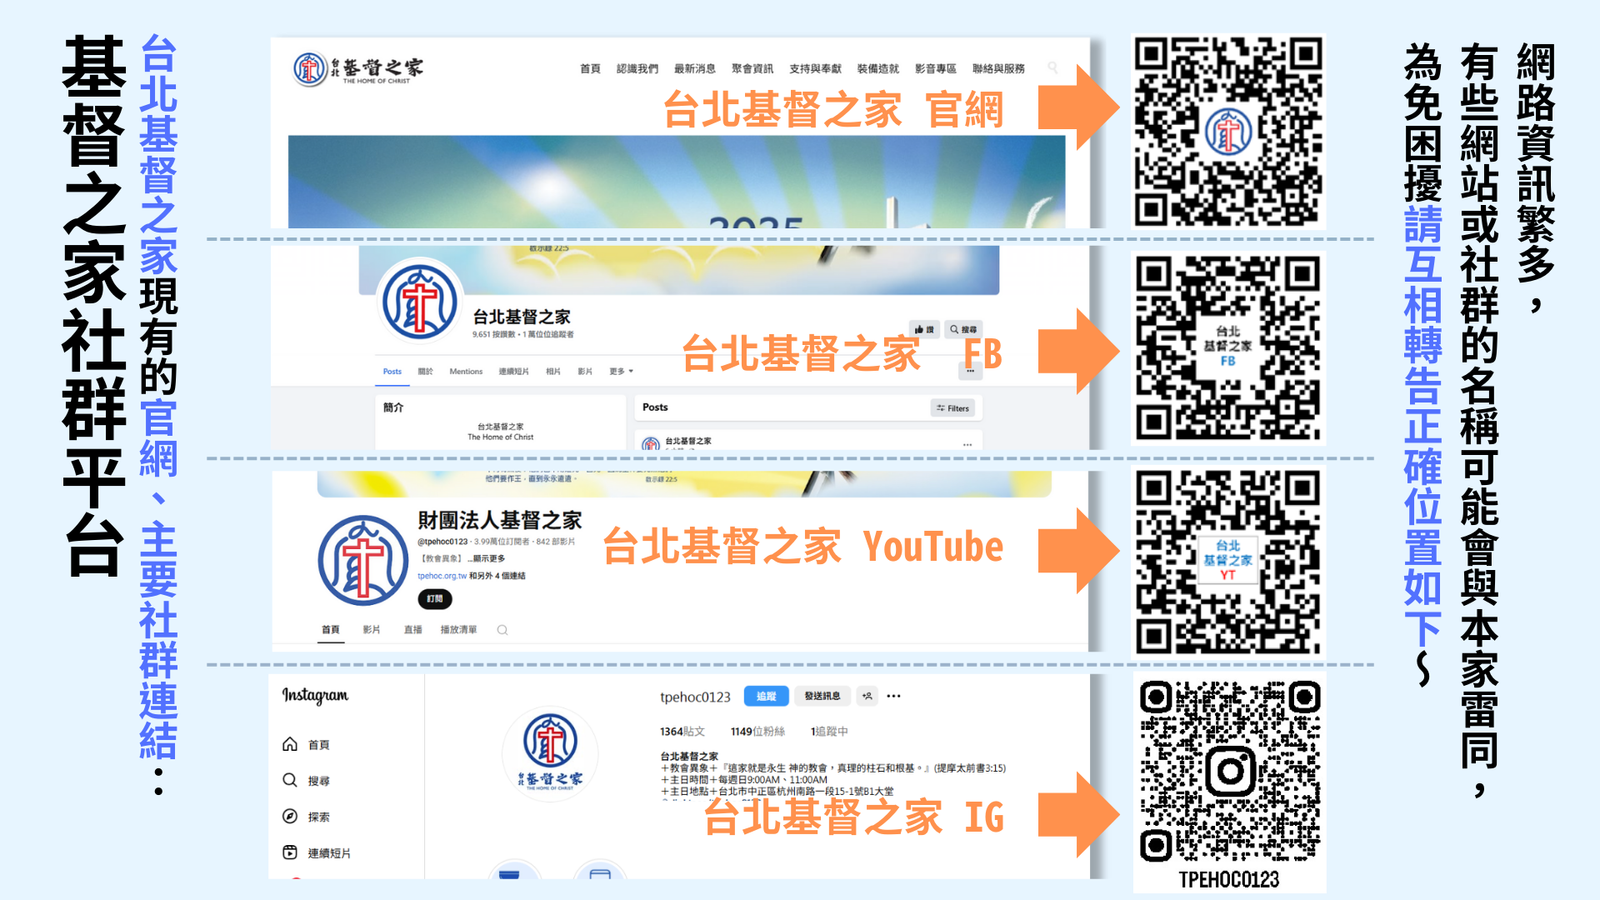Open the tpehoc.org.tw link on YouTube
Image resolution: width=1600 pixels, height=900 pixels.
pos(442,576)
